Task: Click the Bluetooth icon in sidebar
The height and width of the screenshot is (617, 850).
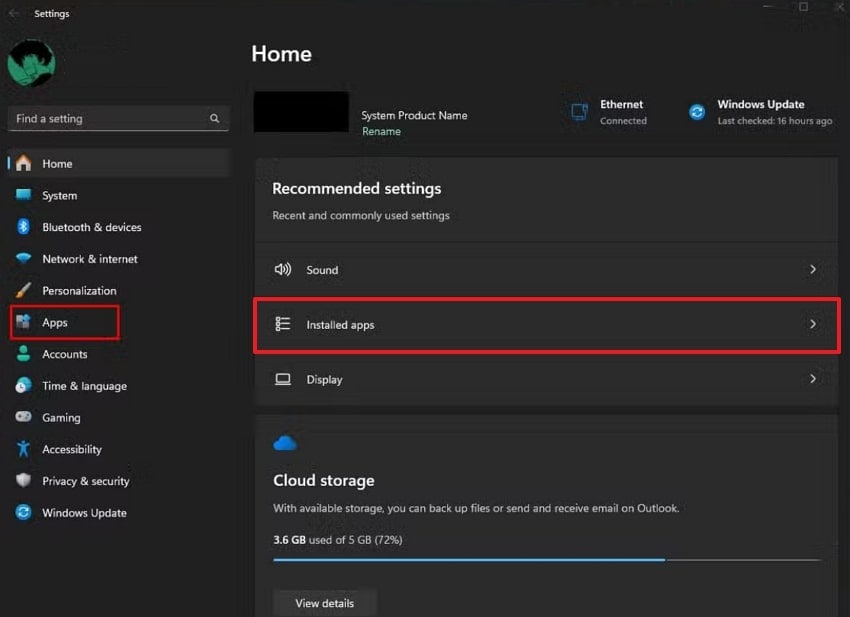Action: [23, 227]
